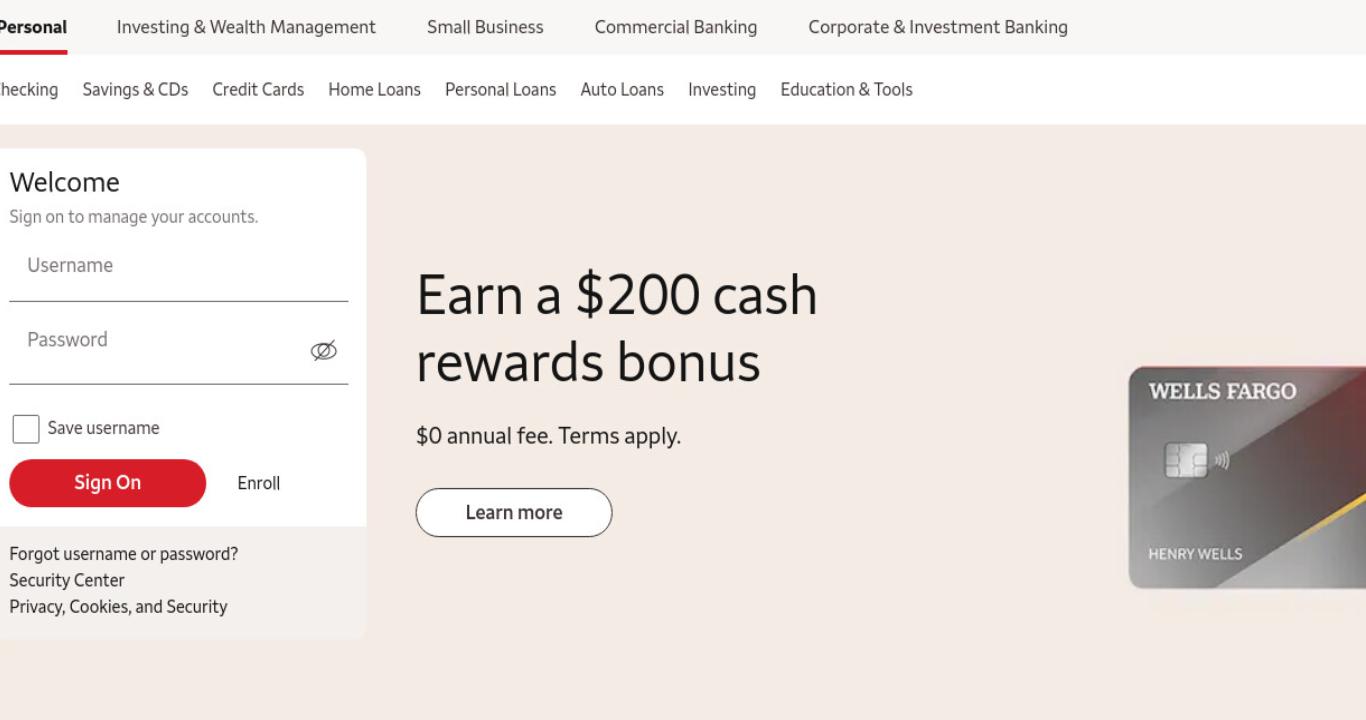Open Forgot username or password link

[x=124, y=554]
